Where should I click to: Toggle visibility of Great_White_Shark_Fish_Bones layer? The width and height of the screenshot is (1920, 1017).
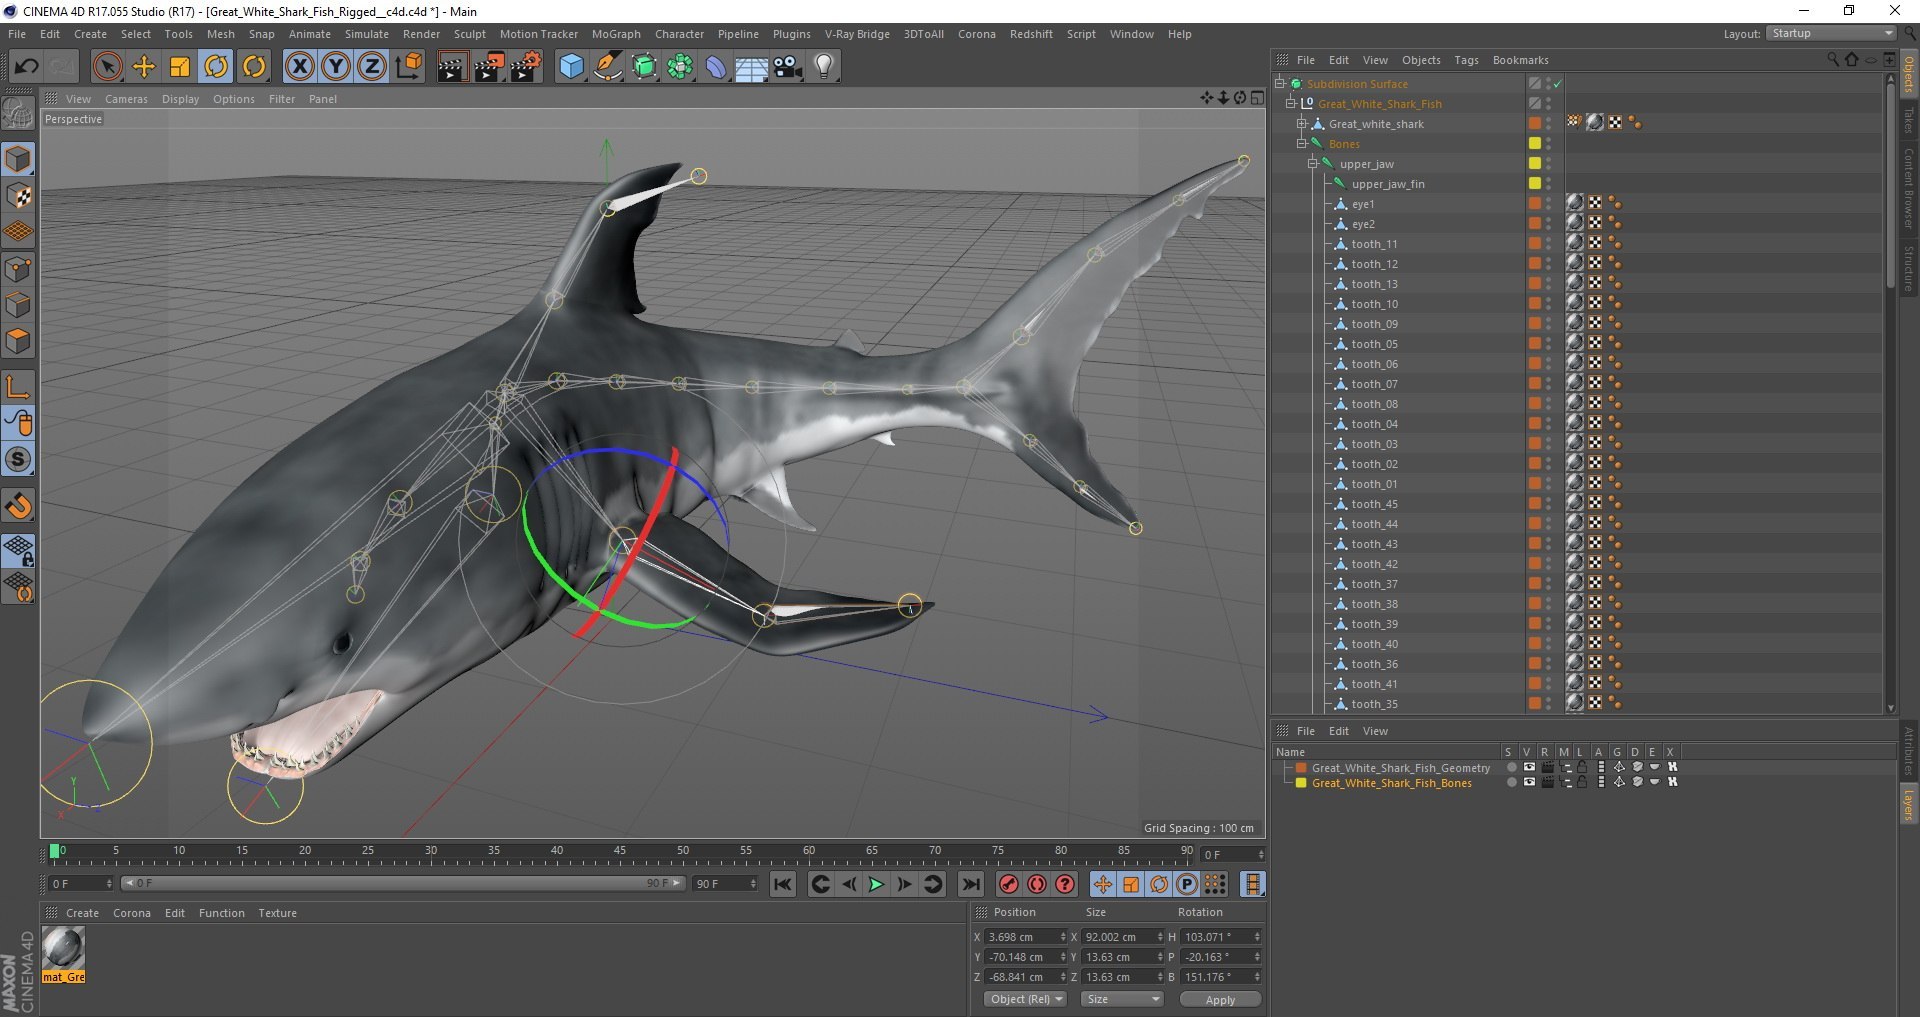[x=1528, y=782]
